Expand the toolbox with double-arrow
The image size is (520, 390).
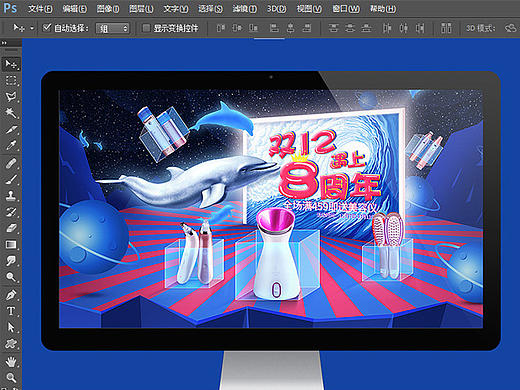click(4, 43)
